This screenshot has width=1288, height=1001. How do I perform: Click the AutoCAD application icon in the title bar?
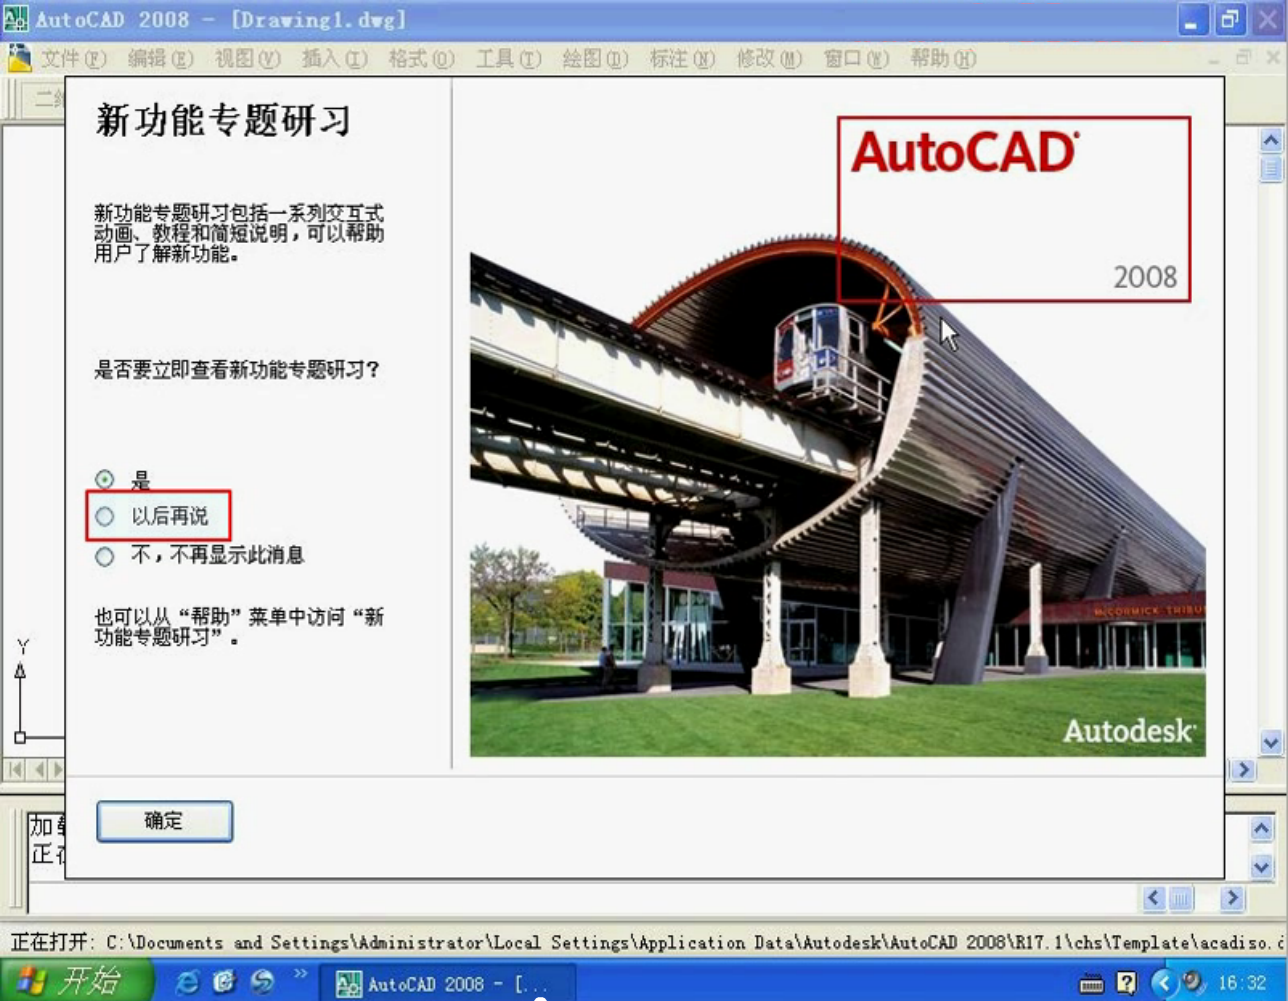14,17
